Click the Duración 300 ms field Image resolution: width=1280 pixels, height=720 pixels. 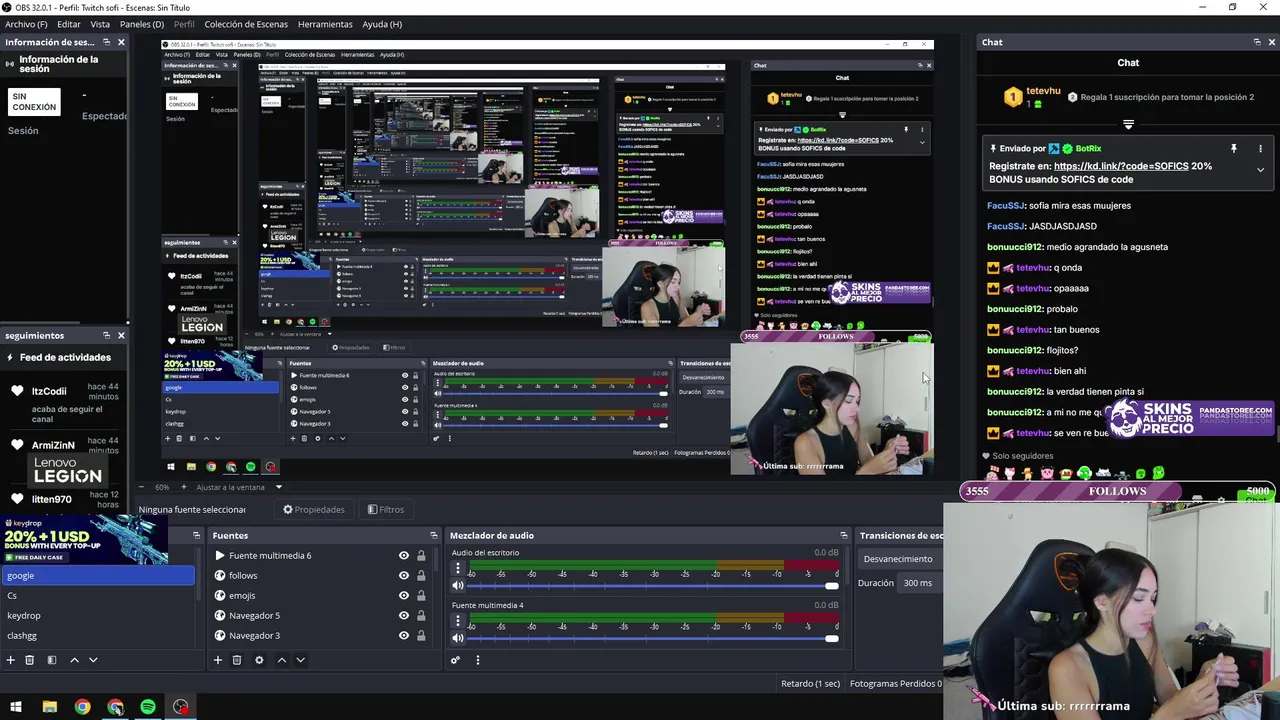click(x=919, y=583)
